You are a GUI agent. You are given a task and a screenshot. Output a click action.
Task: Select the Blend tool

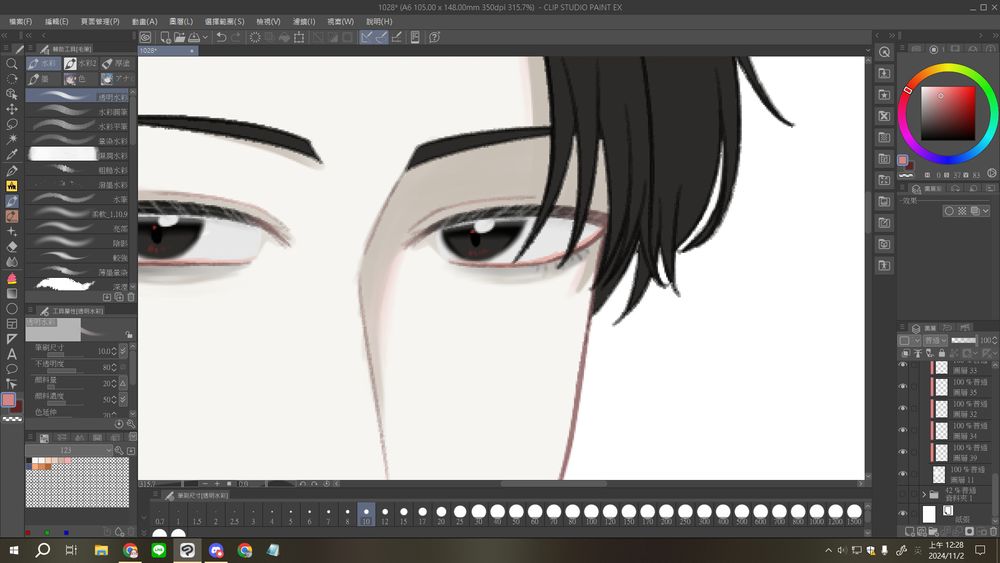point(11,262)
